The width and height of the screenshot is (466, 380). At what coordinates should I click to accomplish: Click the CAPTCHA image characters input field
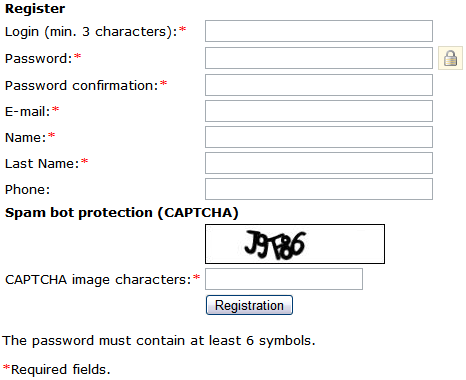click(x=284, y=279)
